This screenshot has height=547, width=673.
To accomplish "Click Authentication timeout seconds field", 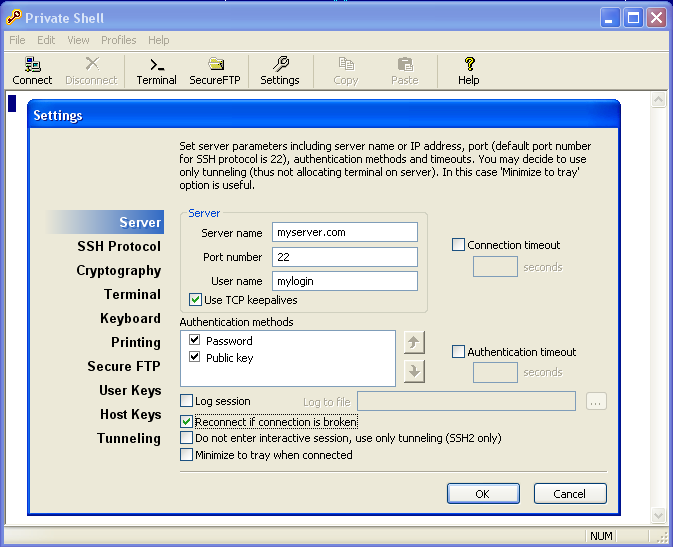I will (495, 372).
